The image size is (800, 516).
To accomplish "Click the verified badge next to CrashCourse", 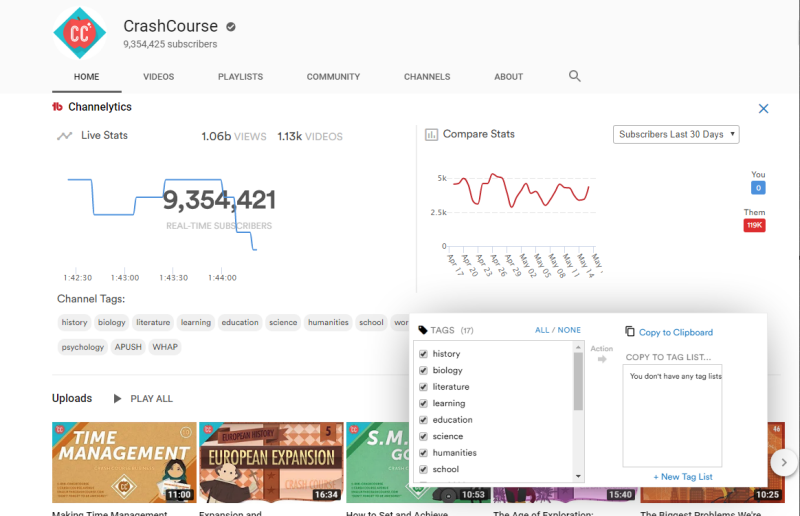I will click(231, 27).
